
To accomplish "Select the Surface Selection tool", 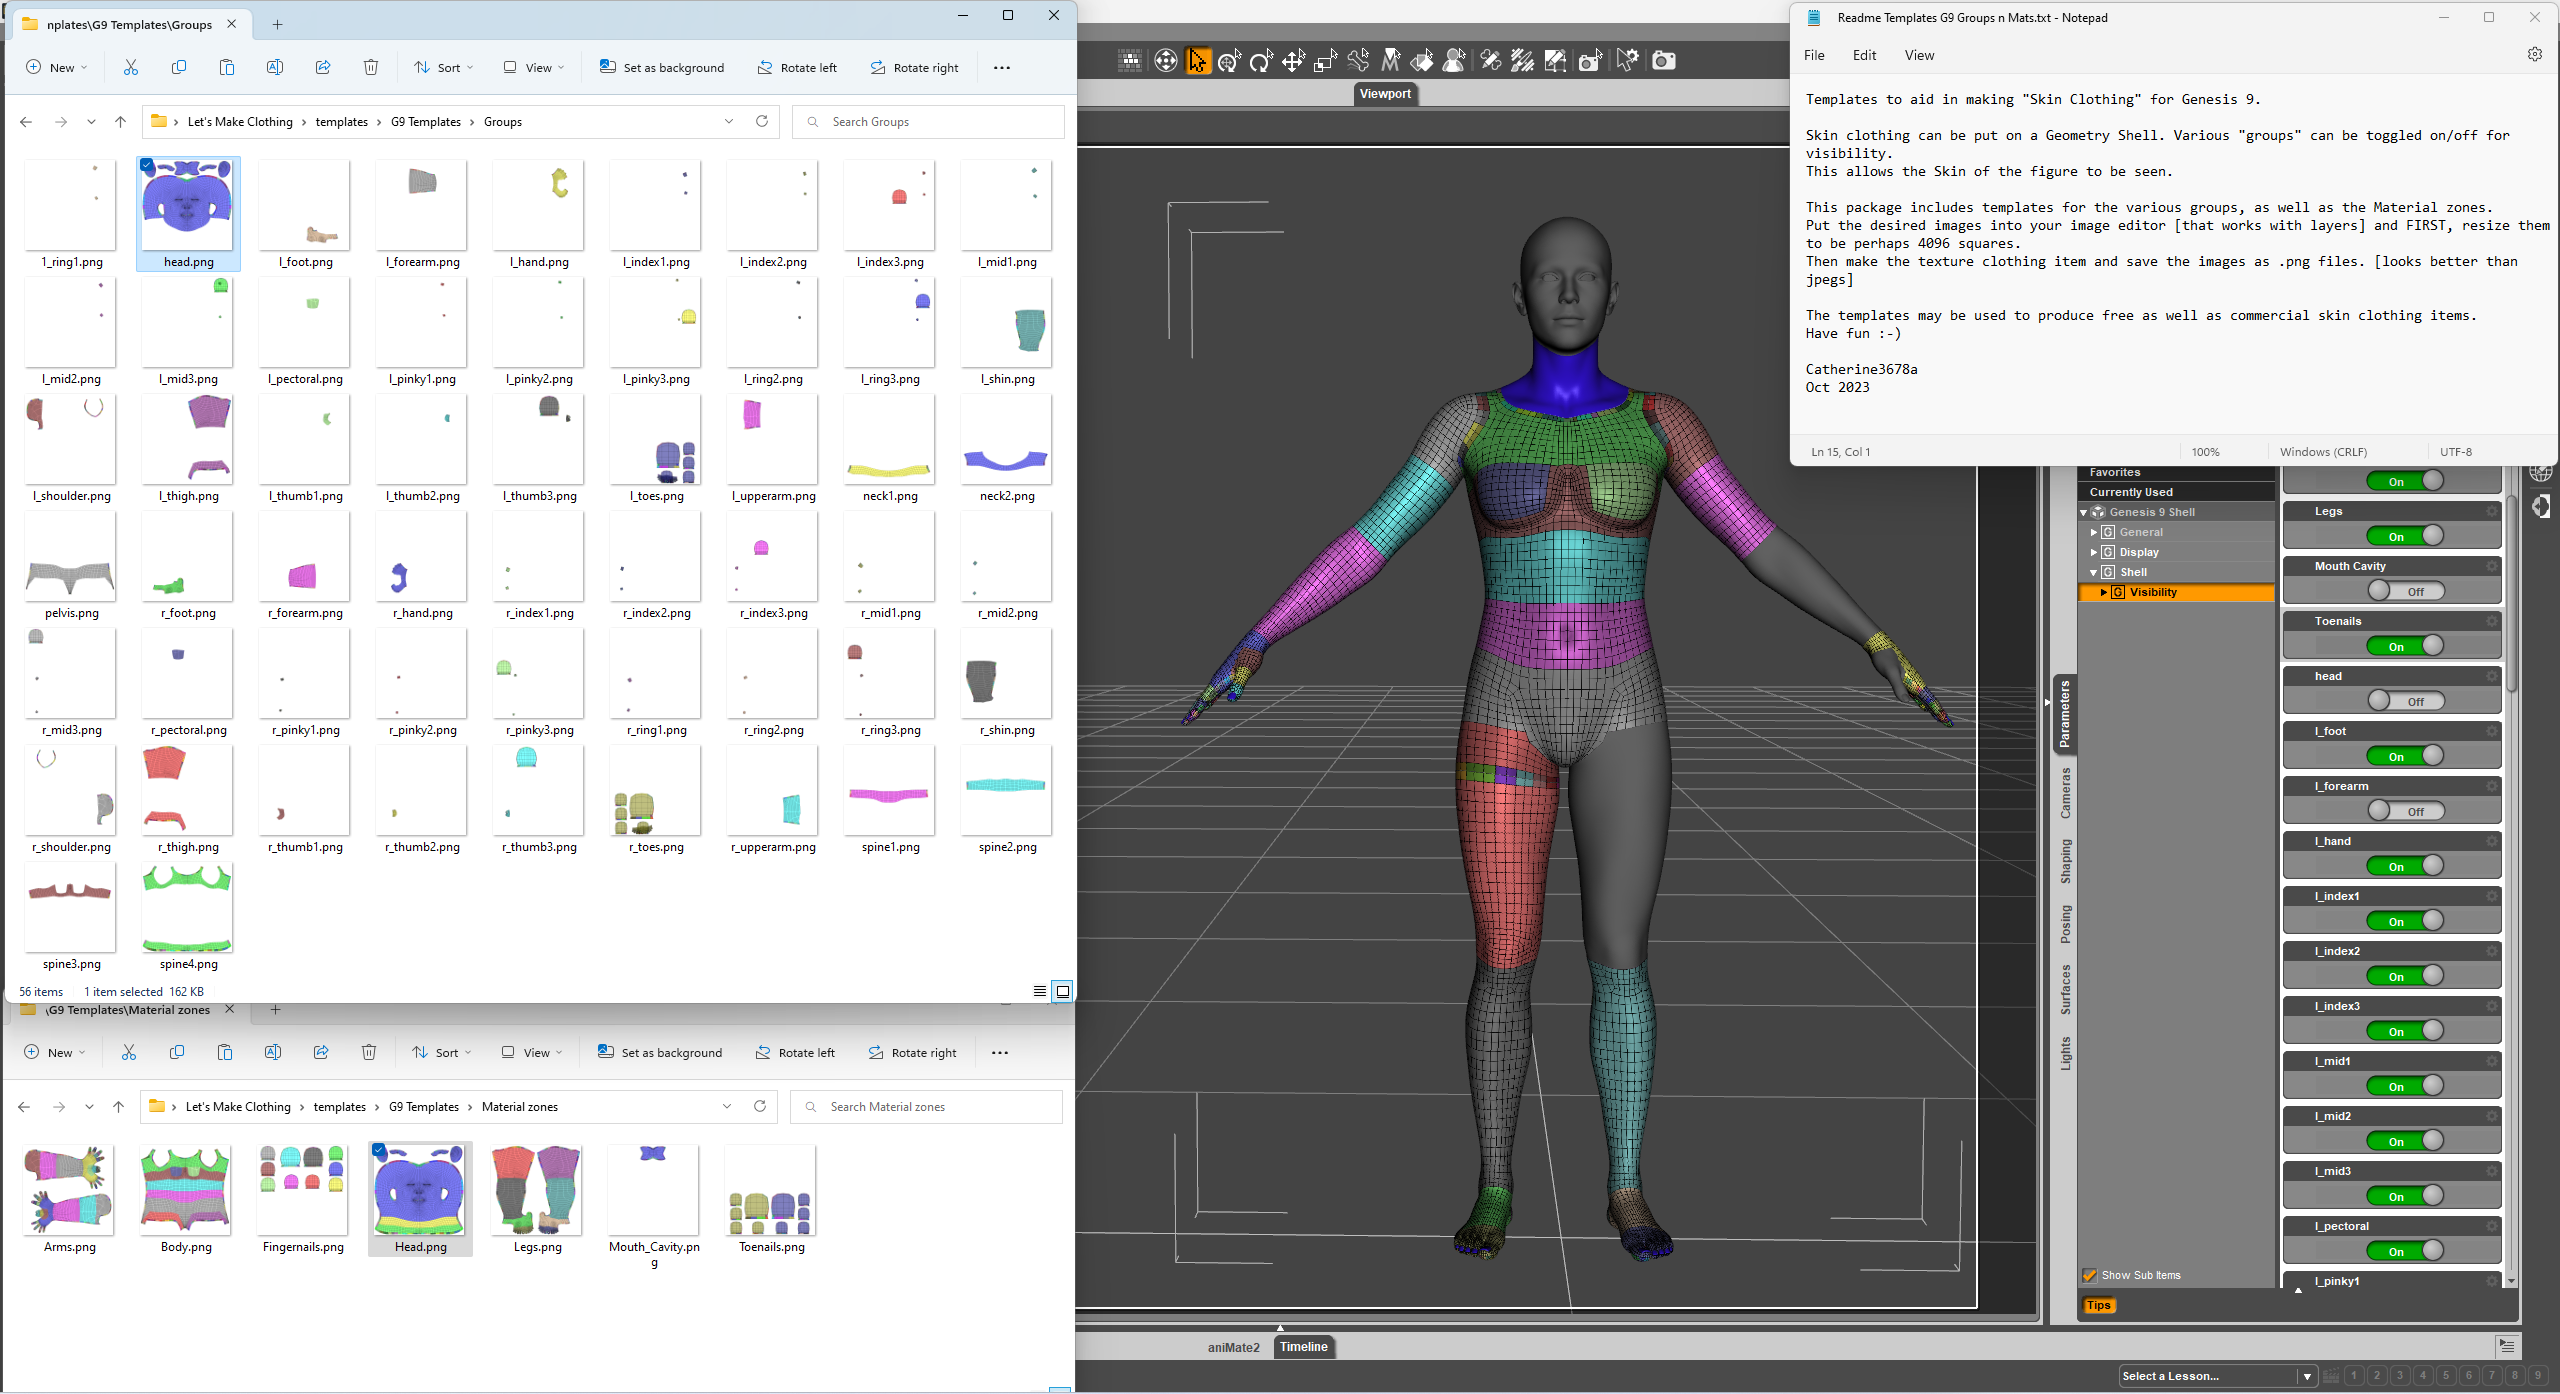I will pos(1421,61).
